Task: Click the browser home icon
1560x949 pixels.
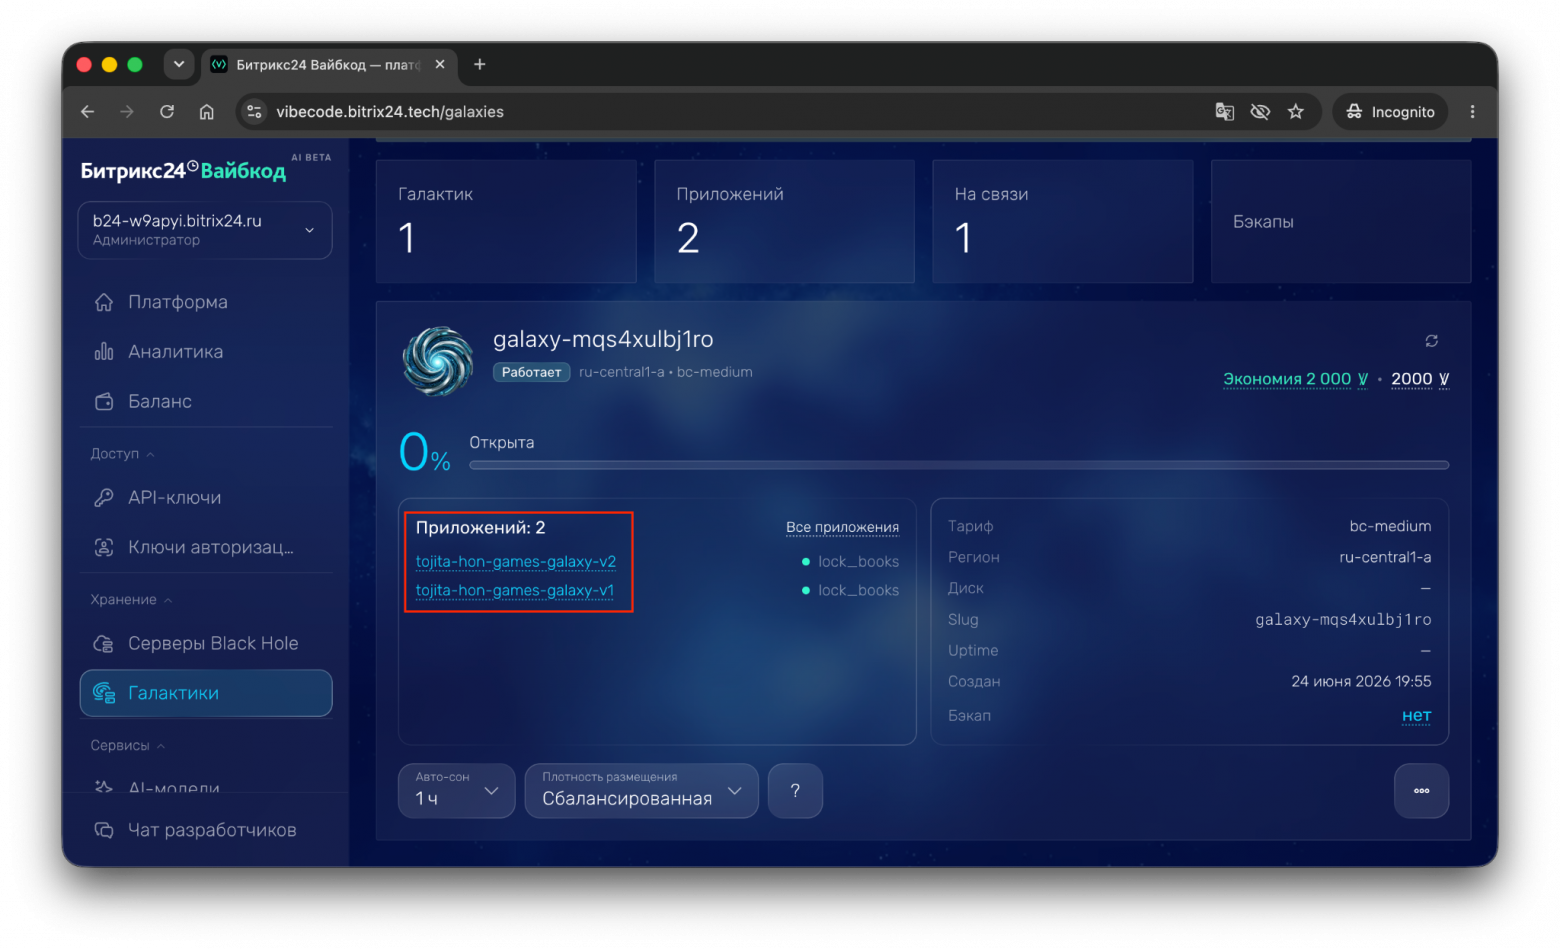Action: [x=207, y=112]
